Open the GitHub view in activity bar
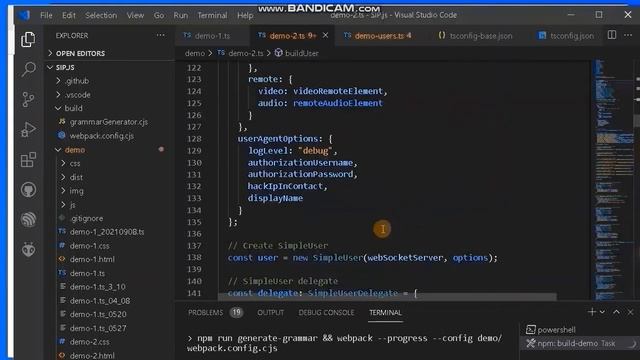 point(28,190)
